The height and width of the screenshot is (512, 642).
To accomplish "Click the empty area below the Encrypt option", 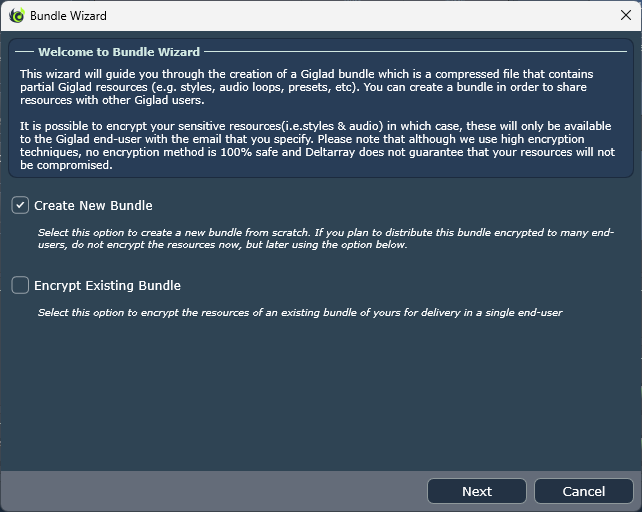I will click(320, 400).
